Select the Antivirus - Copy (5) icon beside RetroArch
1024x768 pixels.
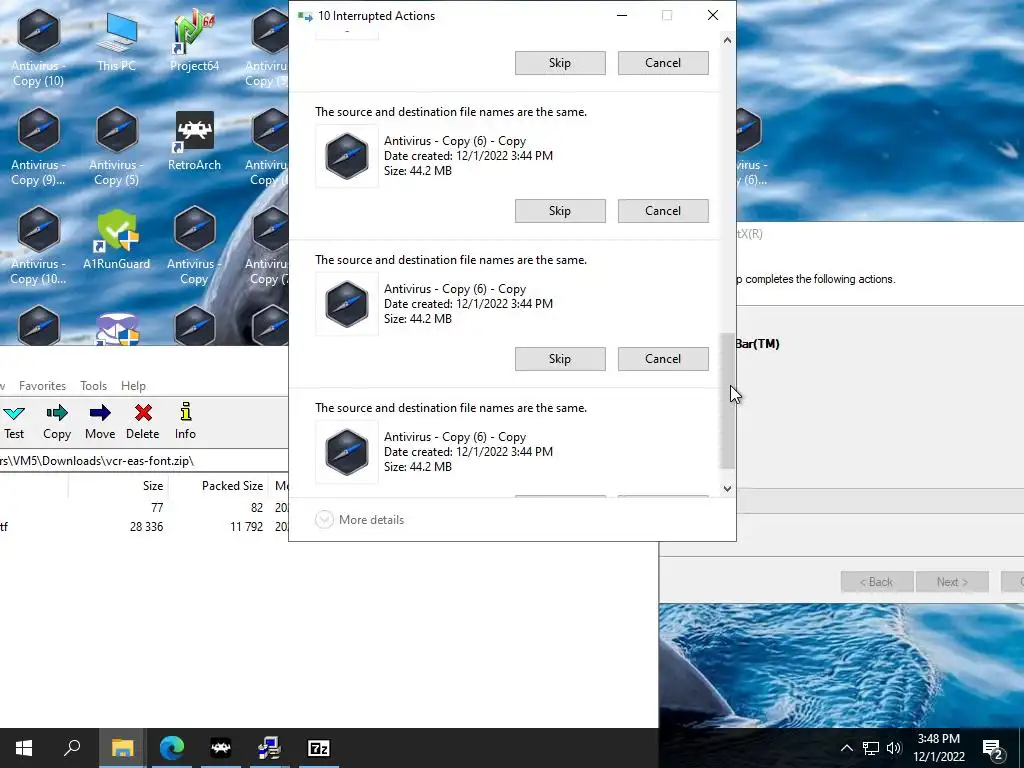[116, 148]
